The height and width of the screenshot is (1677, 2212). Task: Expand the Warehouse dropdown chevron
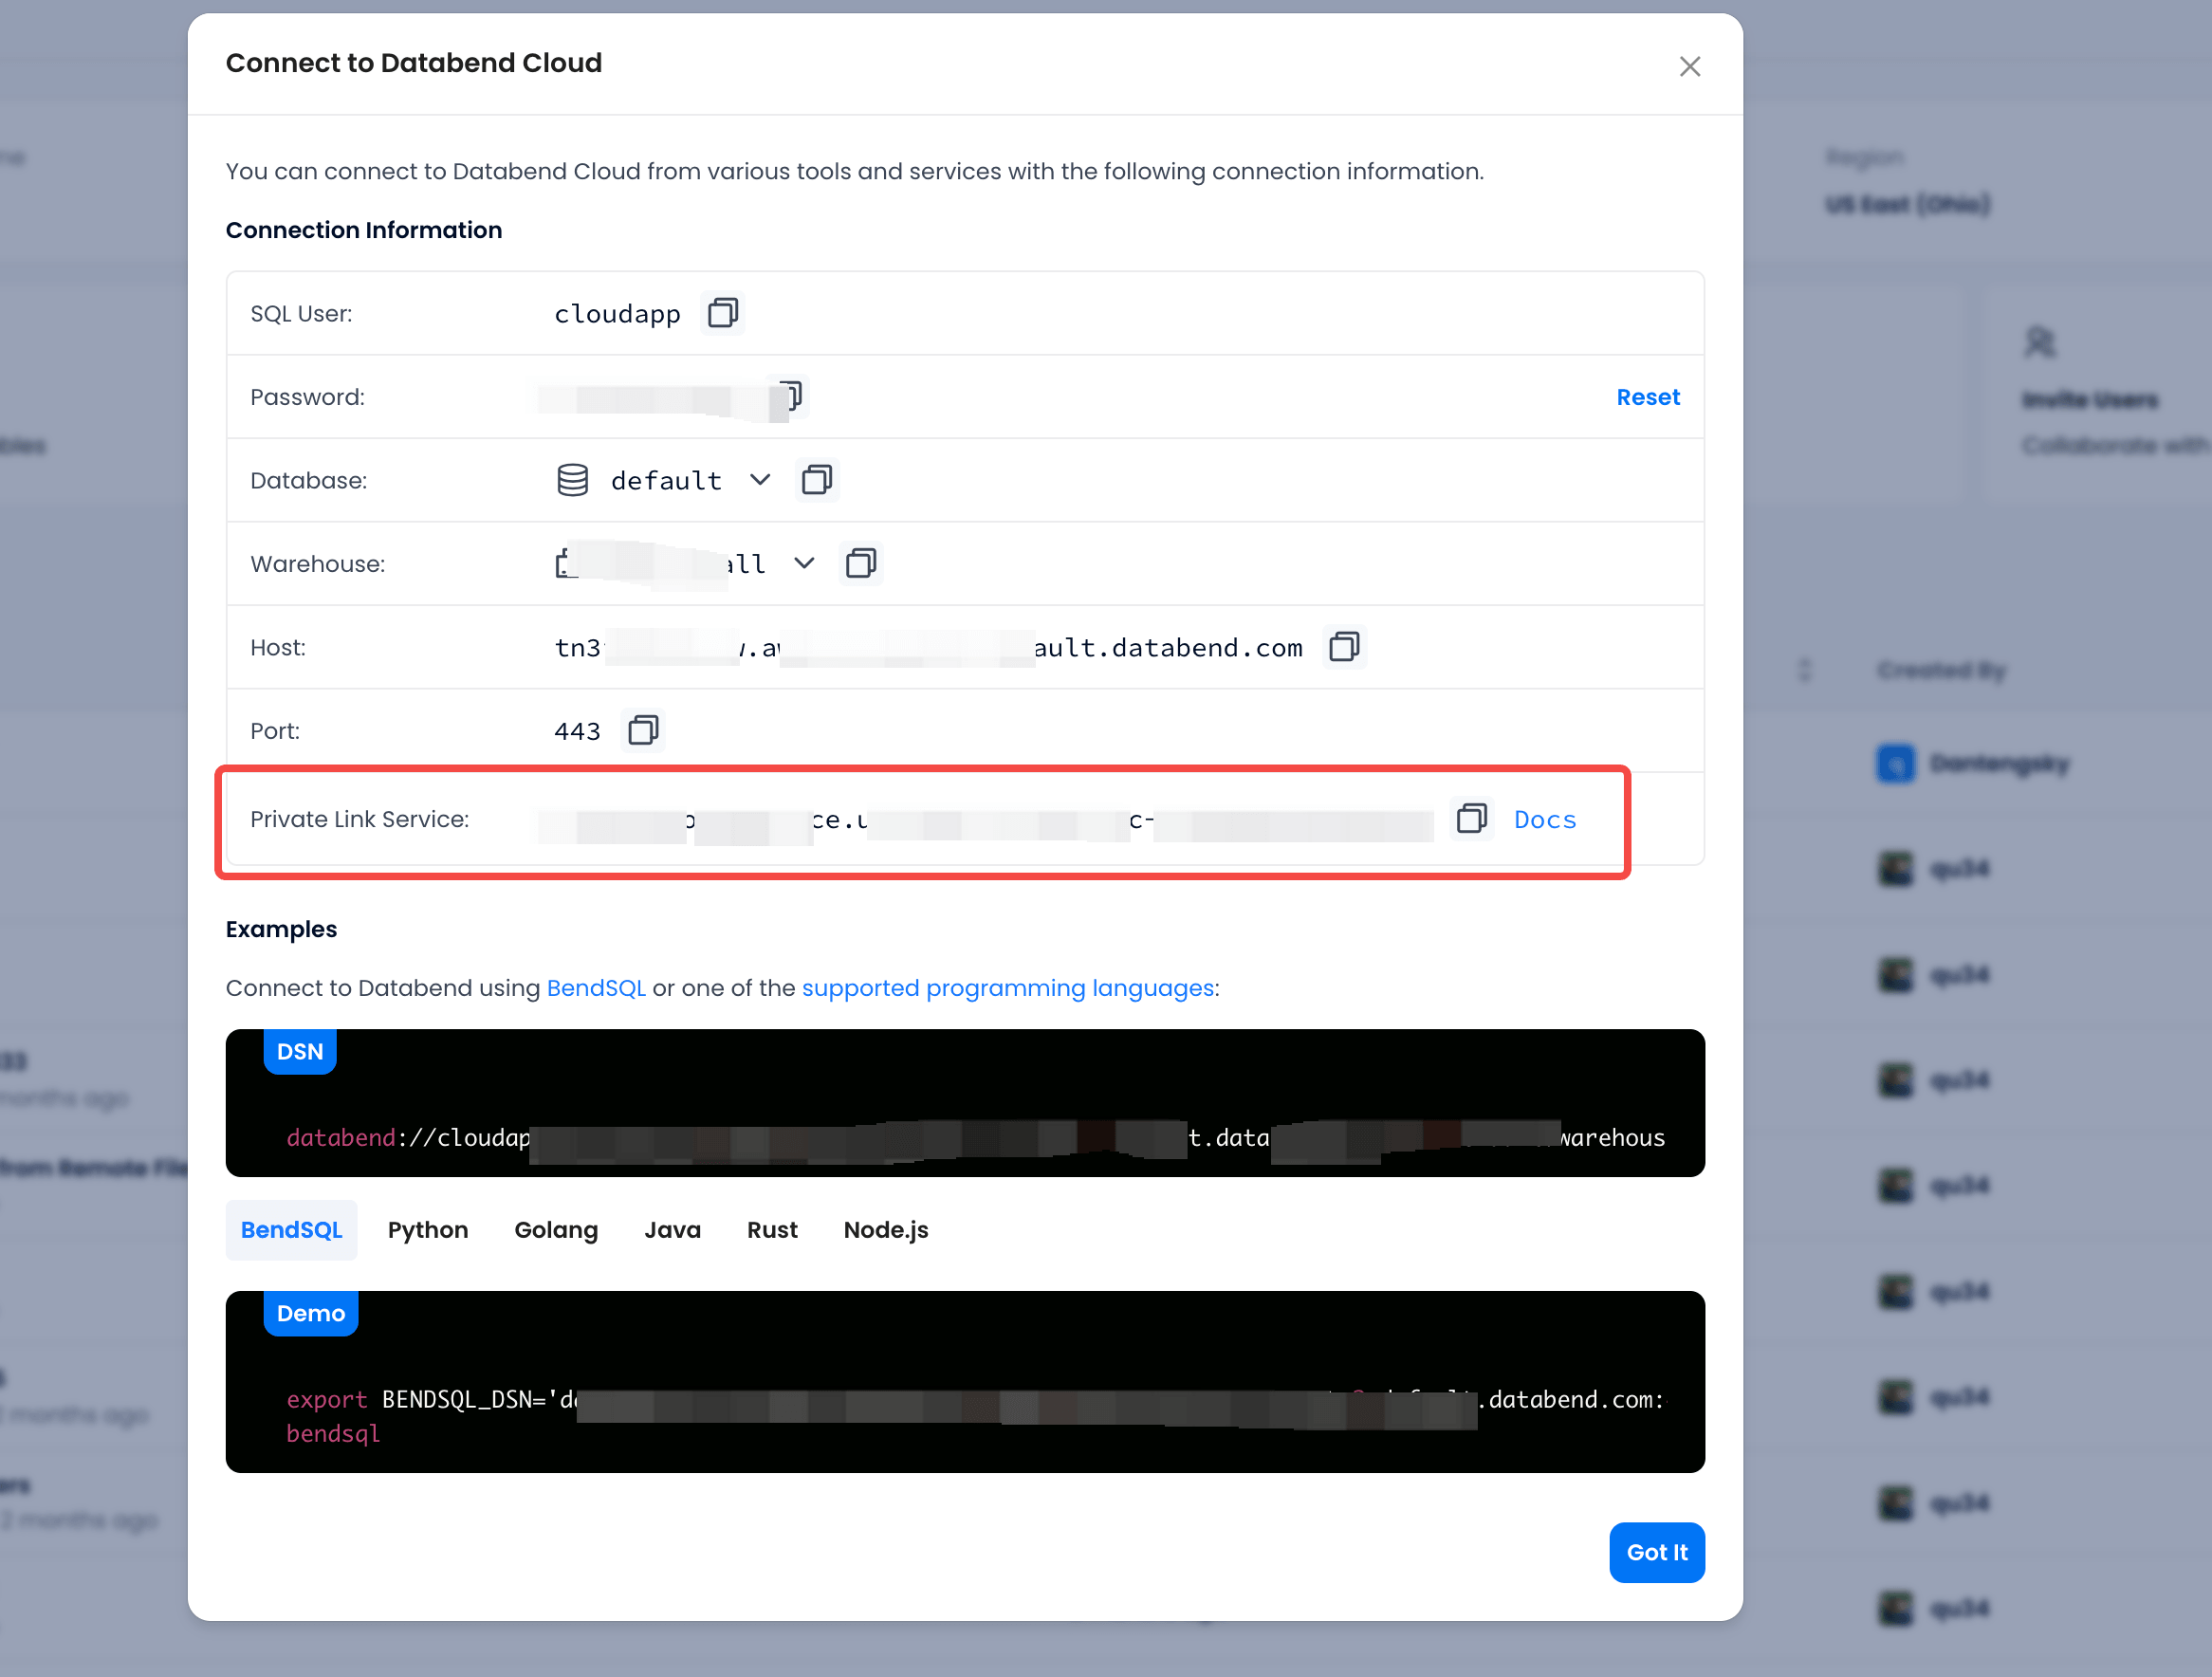coord(804,563)
